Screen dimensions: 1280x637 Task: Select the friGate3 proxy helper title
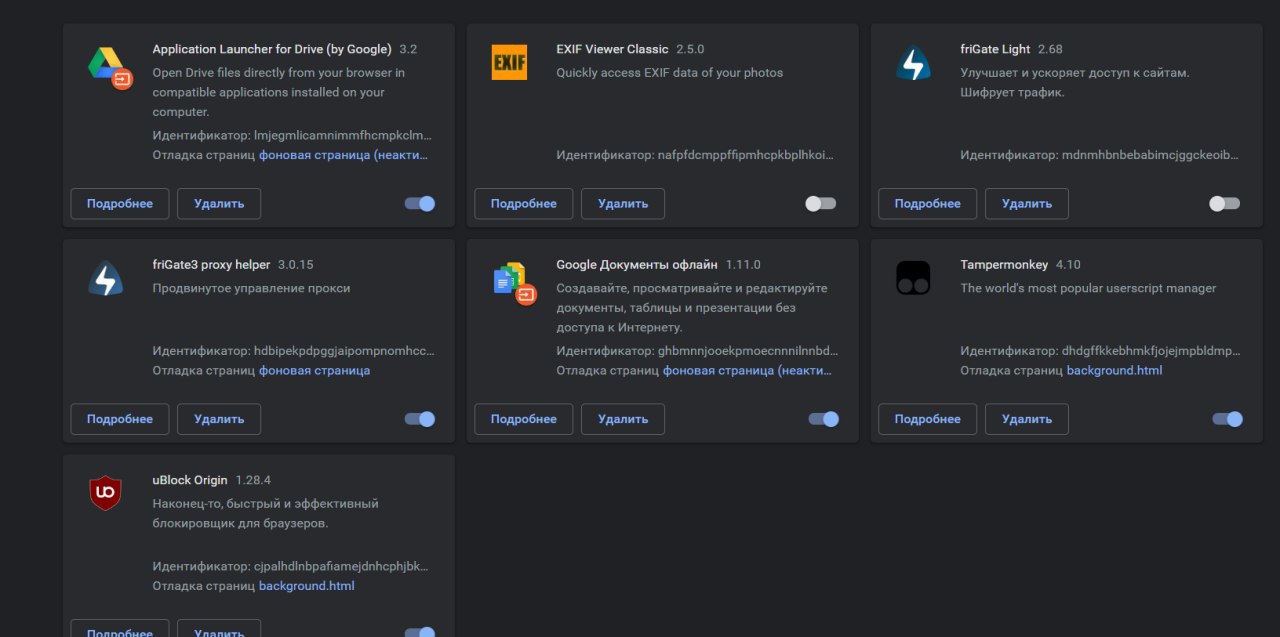point(211,265)
